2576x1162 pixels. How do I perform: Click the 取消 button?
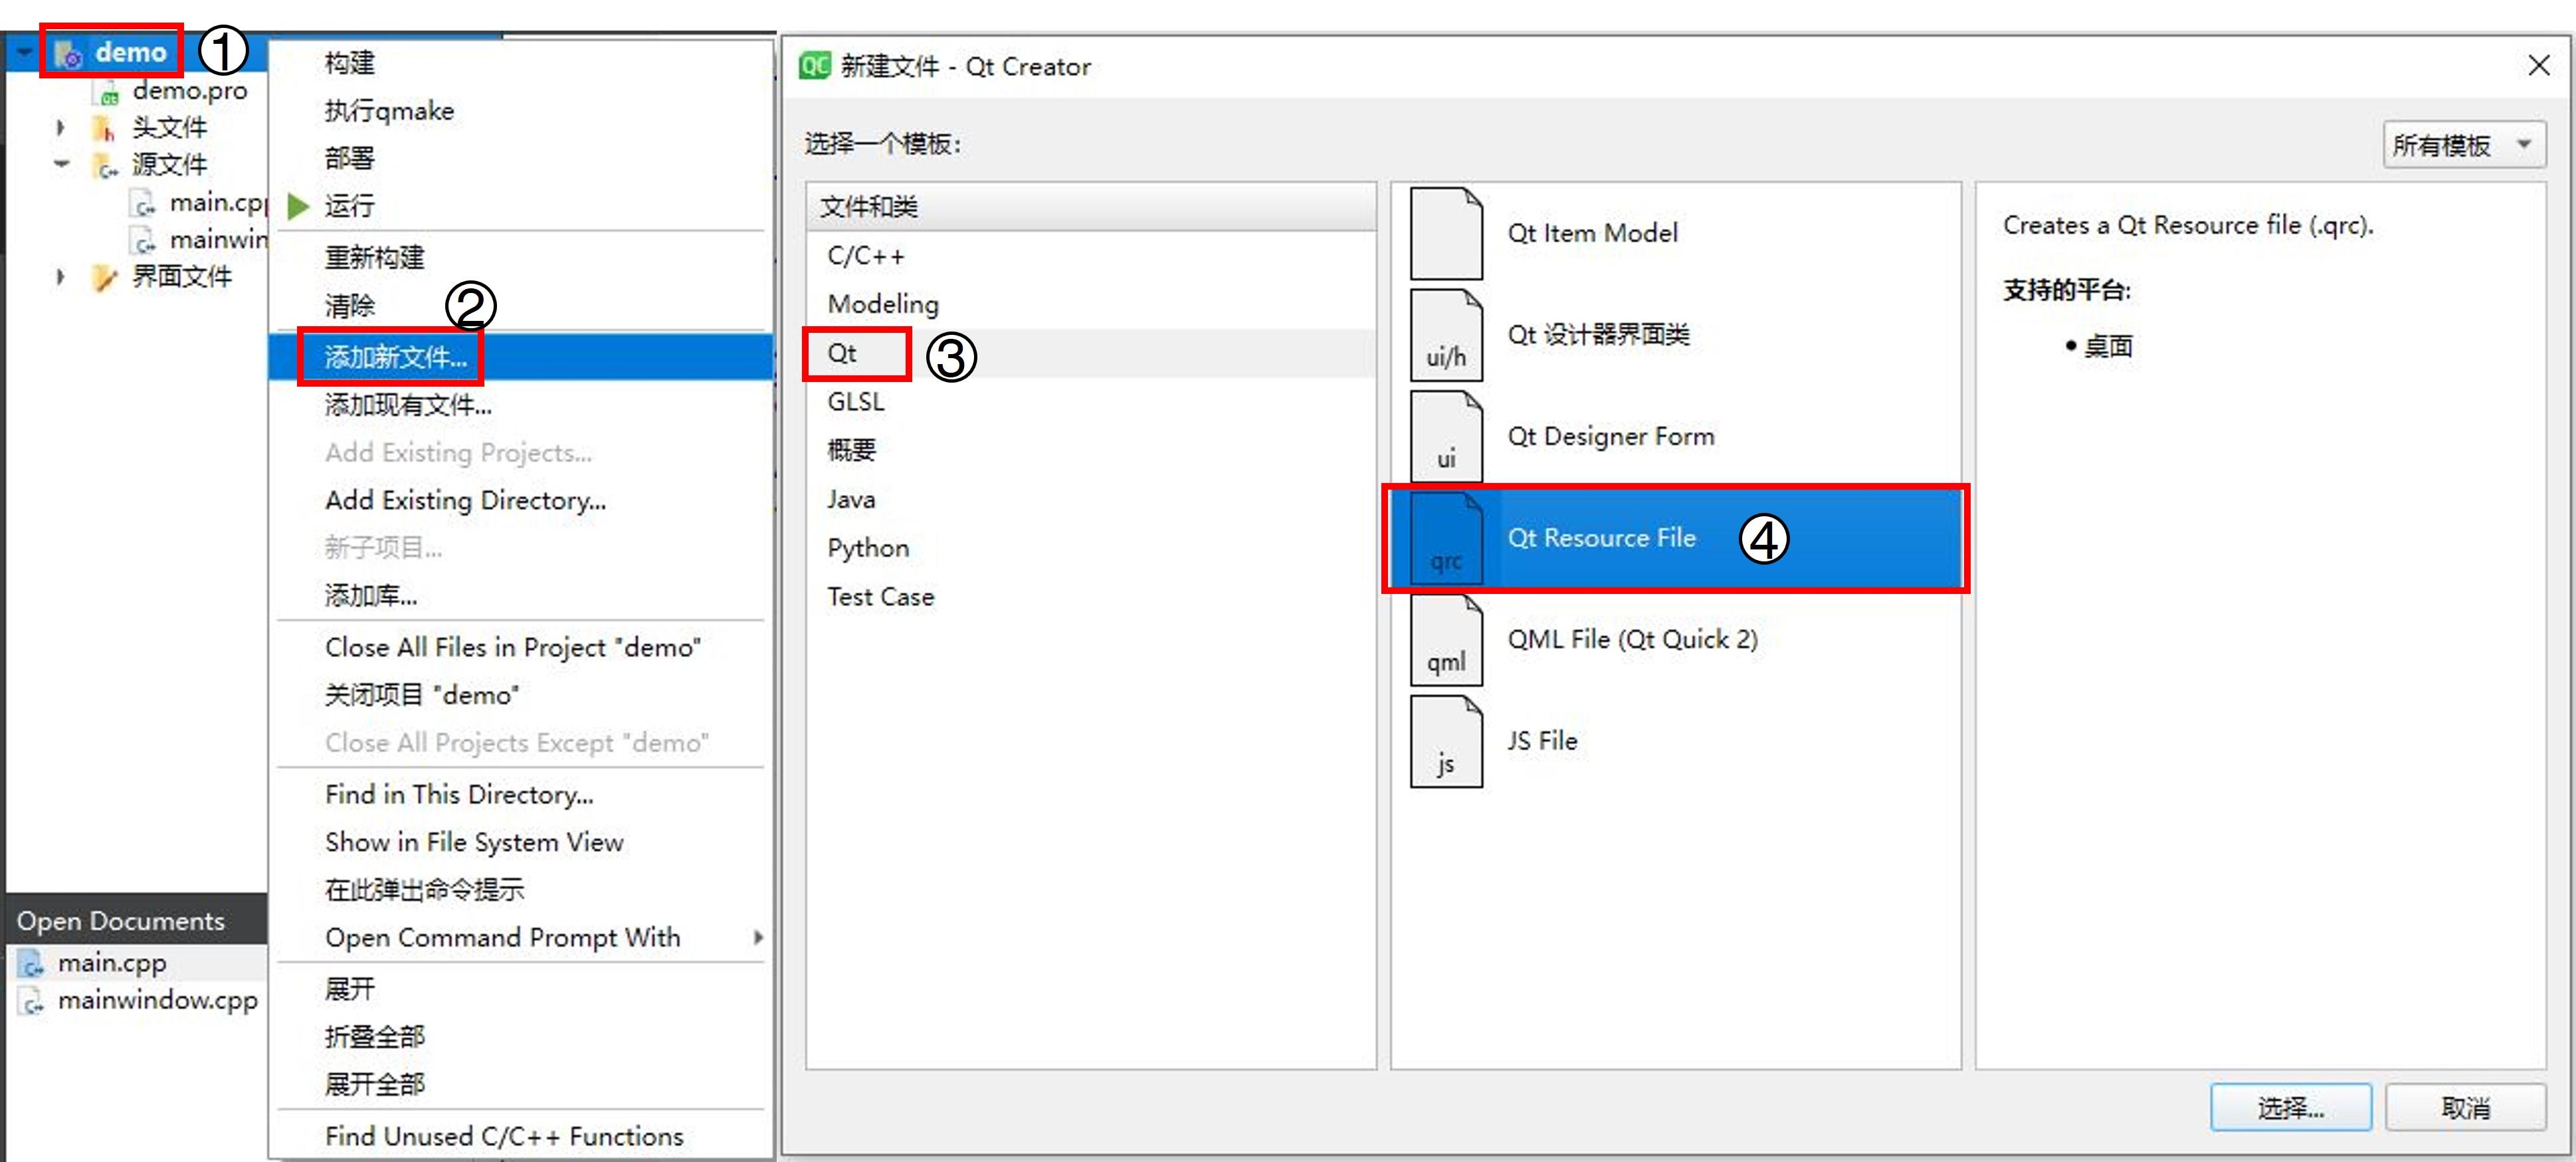(x=2466, y=1108)
